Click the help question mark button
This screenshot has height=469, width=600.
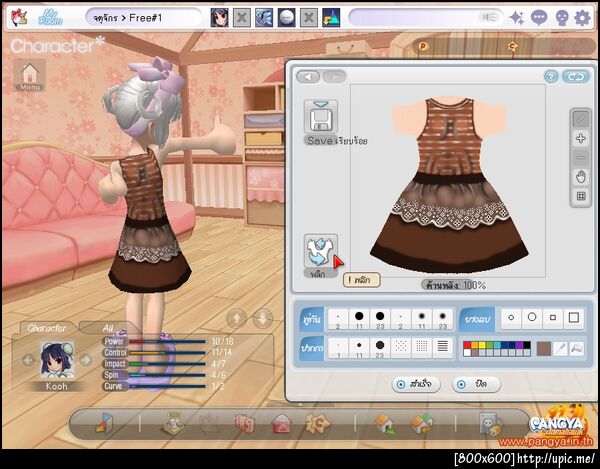pos(551,77)
